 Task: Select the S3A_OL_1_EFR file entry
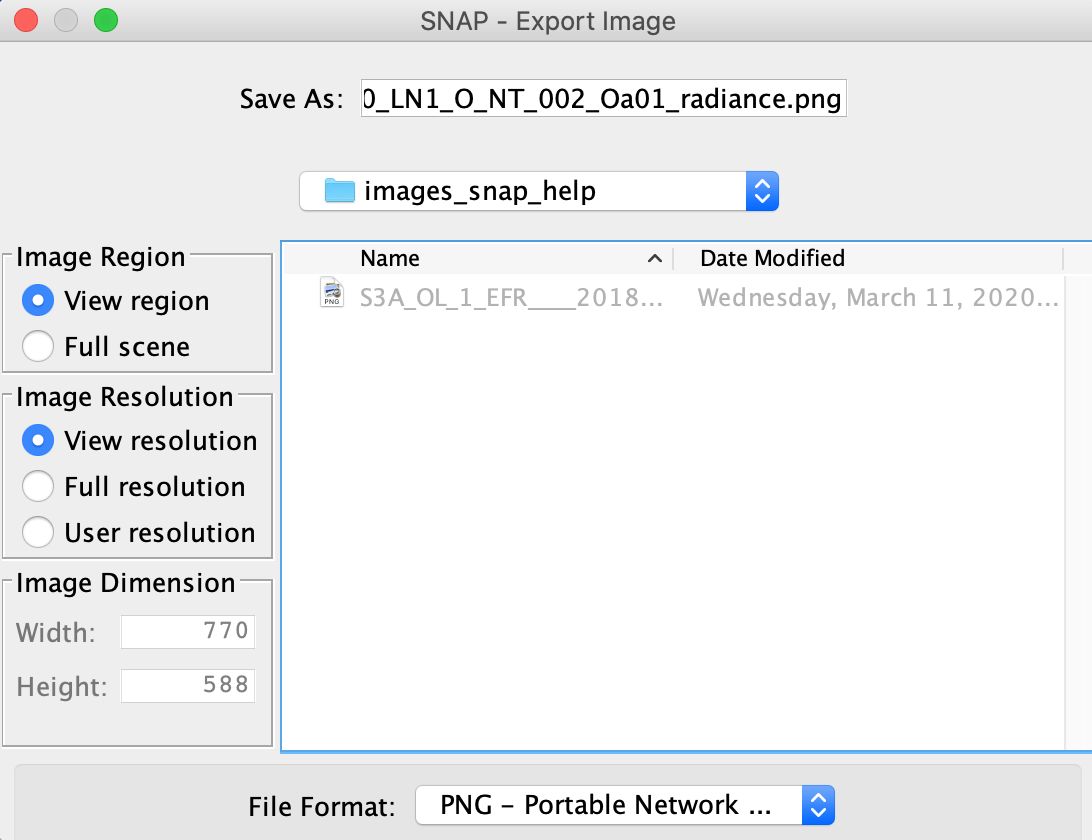510,298
